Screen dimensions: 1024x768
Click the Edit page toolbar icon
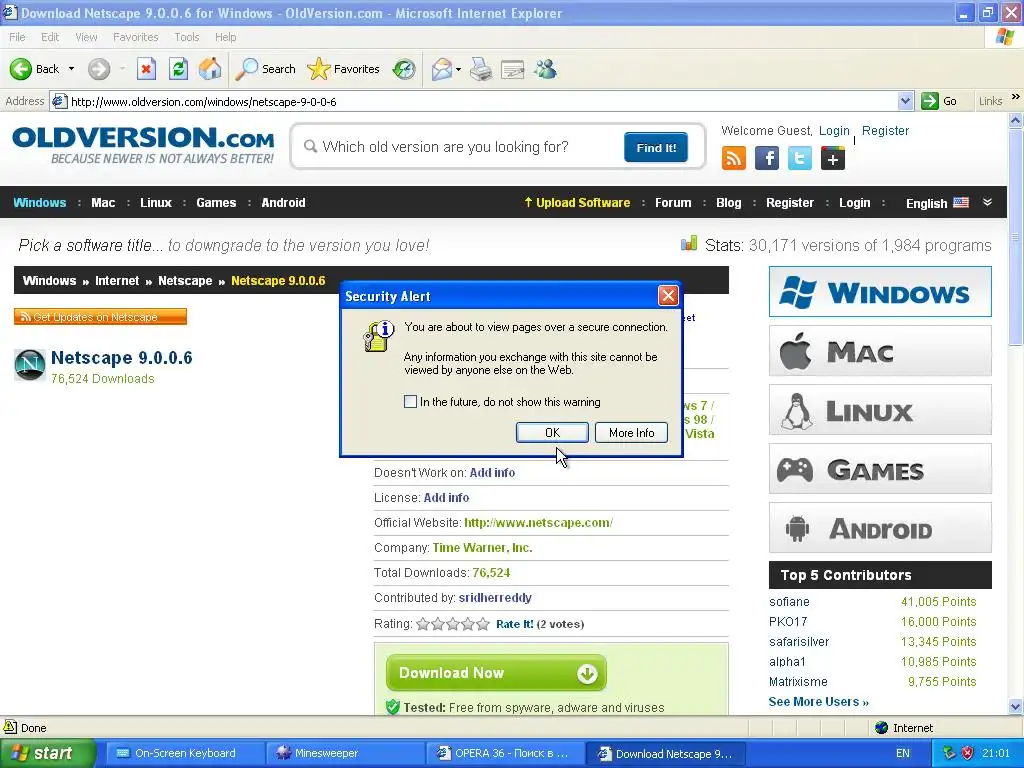coord(513,69)
